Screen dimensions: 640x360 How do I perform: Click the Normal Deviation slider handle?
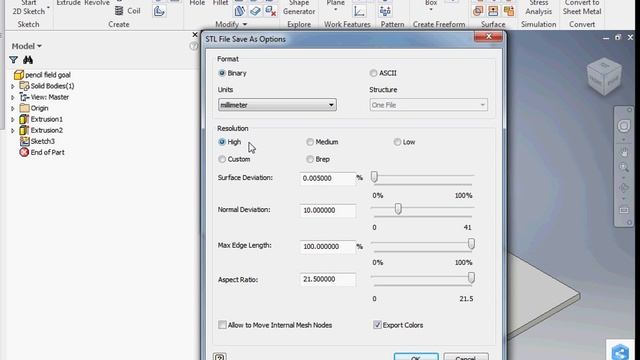point(398,209)
